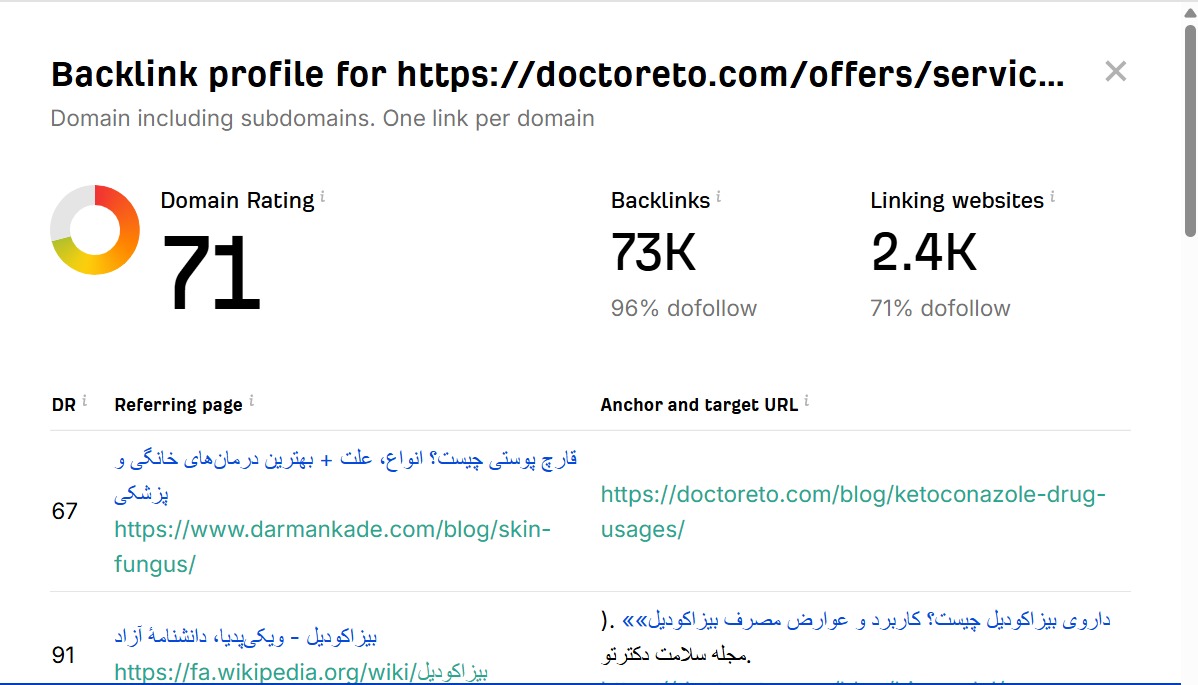Open the Domain Rating info tooltip
The height and width of the screenshot is (685, 1198).
pos(322,195)
